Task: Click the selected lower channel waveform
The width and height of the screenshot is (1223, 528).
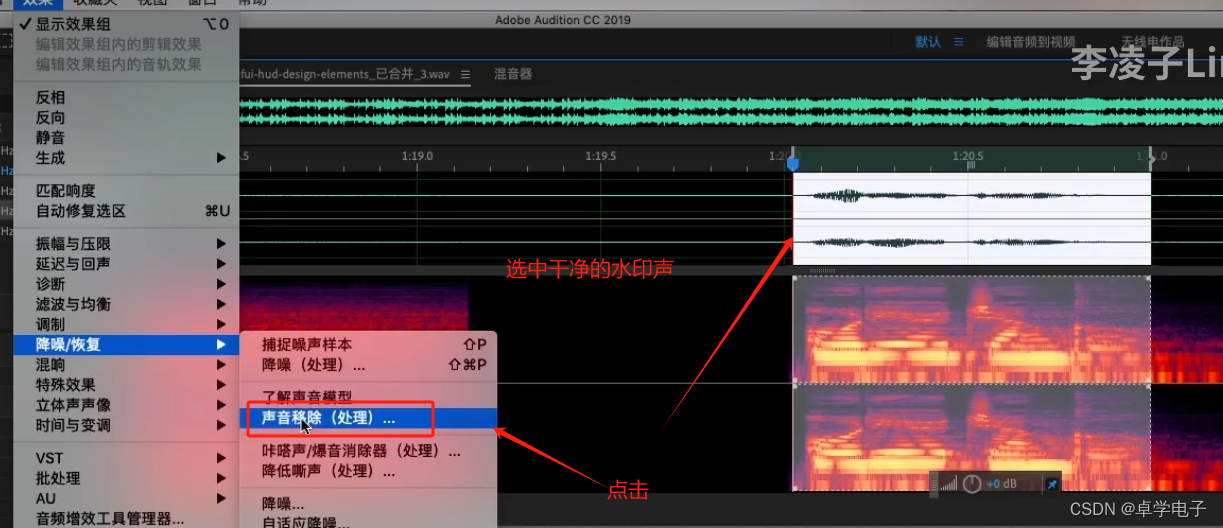Action: 972,242
